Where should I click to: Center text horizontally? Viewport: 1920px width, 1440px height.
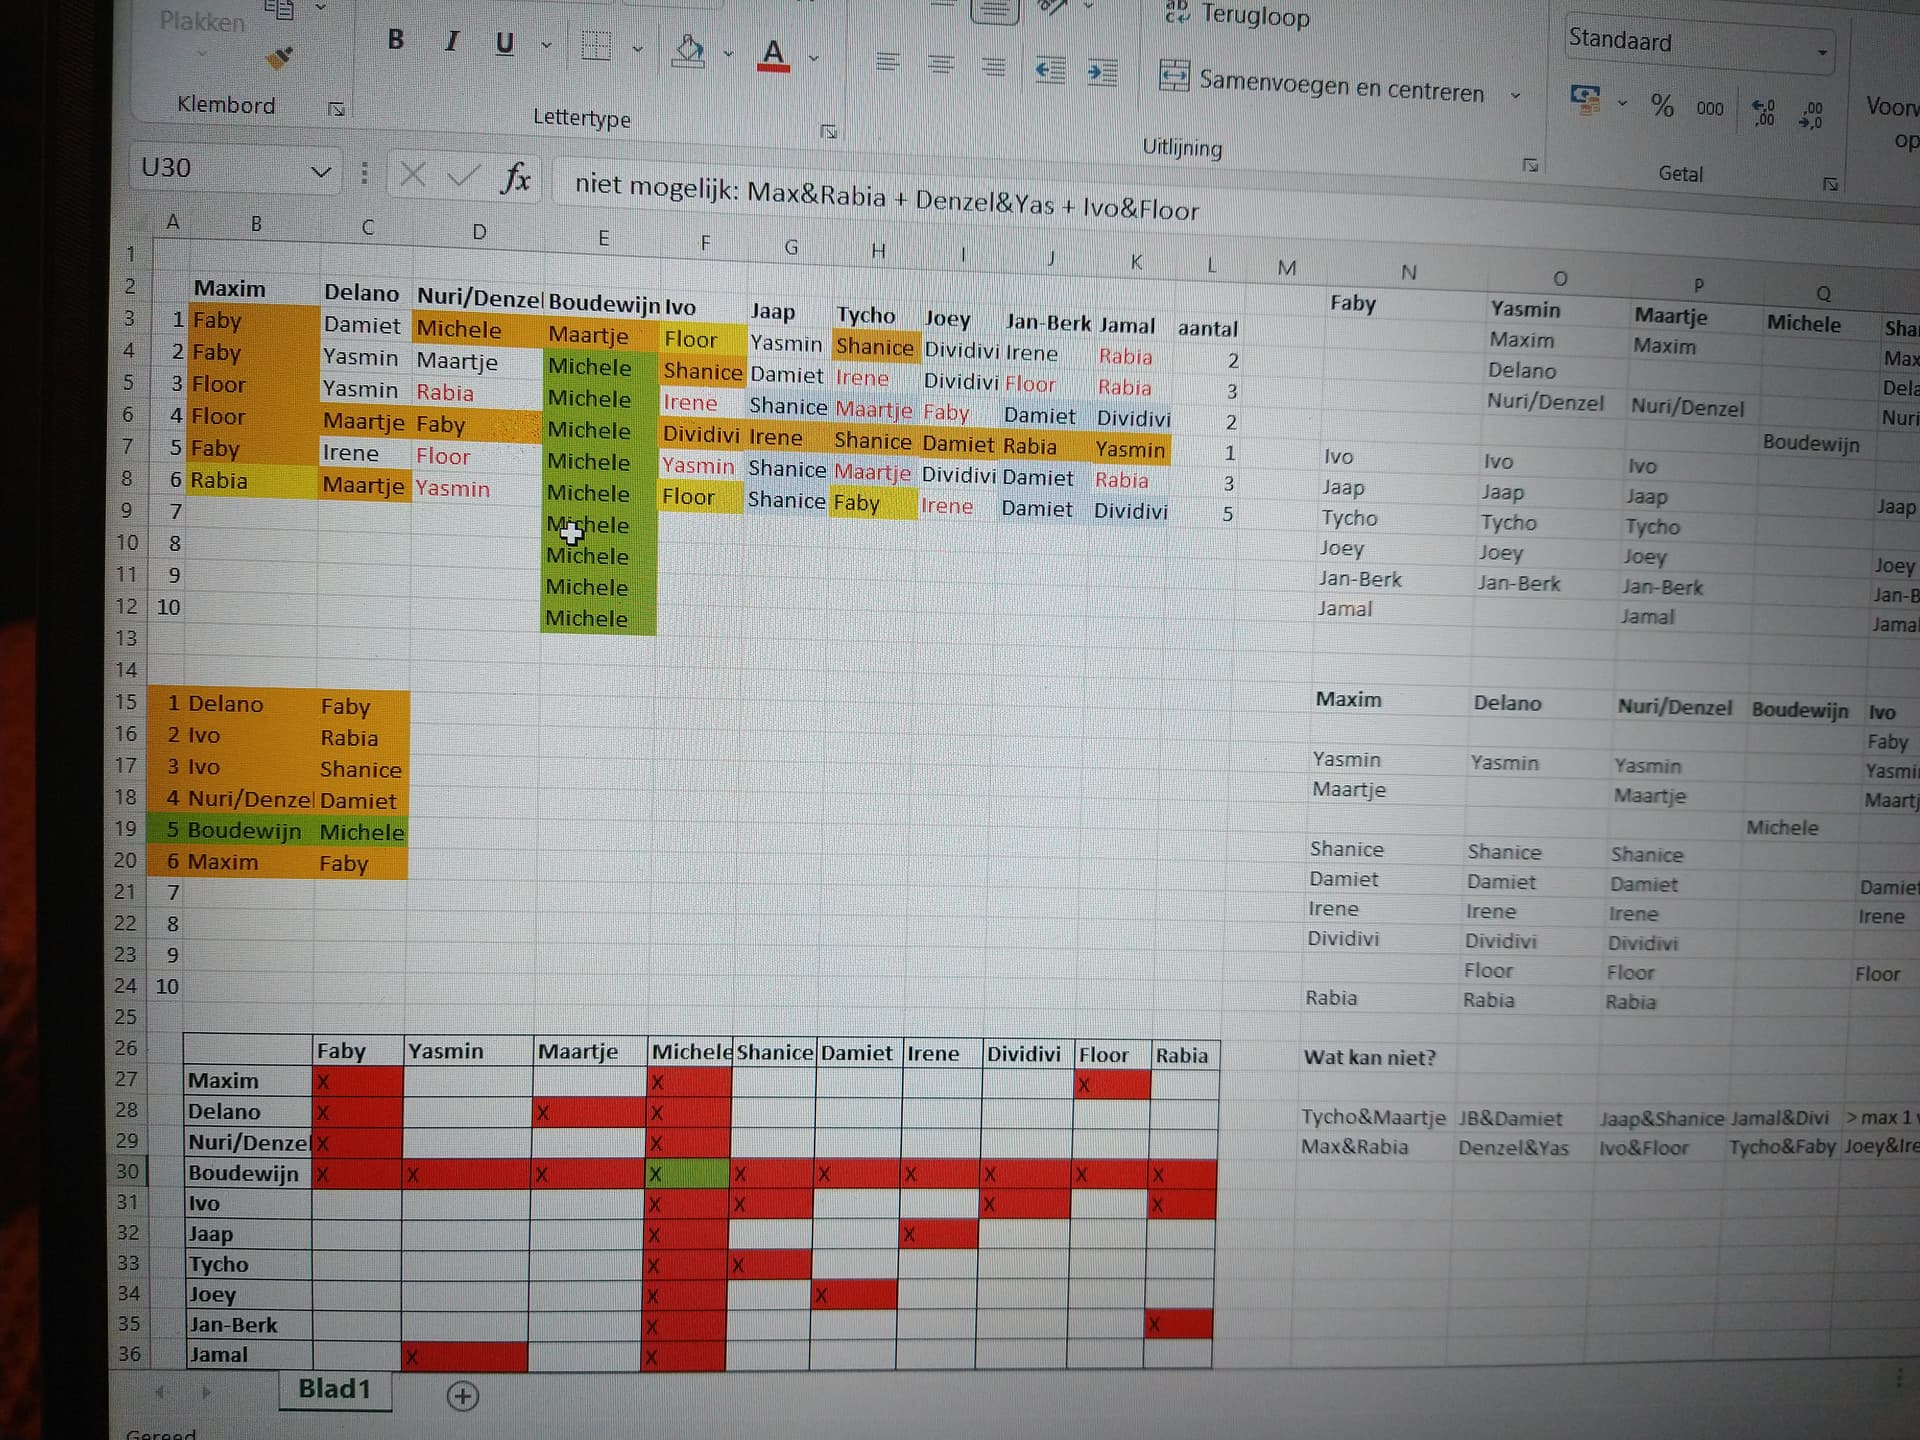click(x=940, y=64)
